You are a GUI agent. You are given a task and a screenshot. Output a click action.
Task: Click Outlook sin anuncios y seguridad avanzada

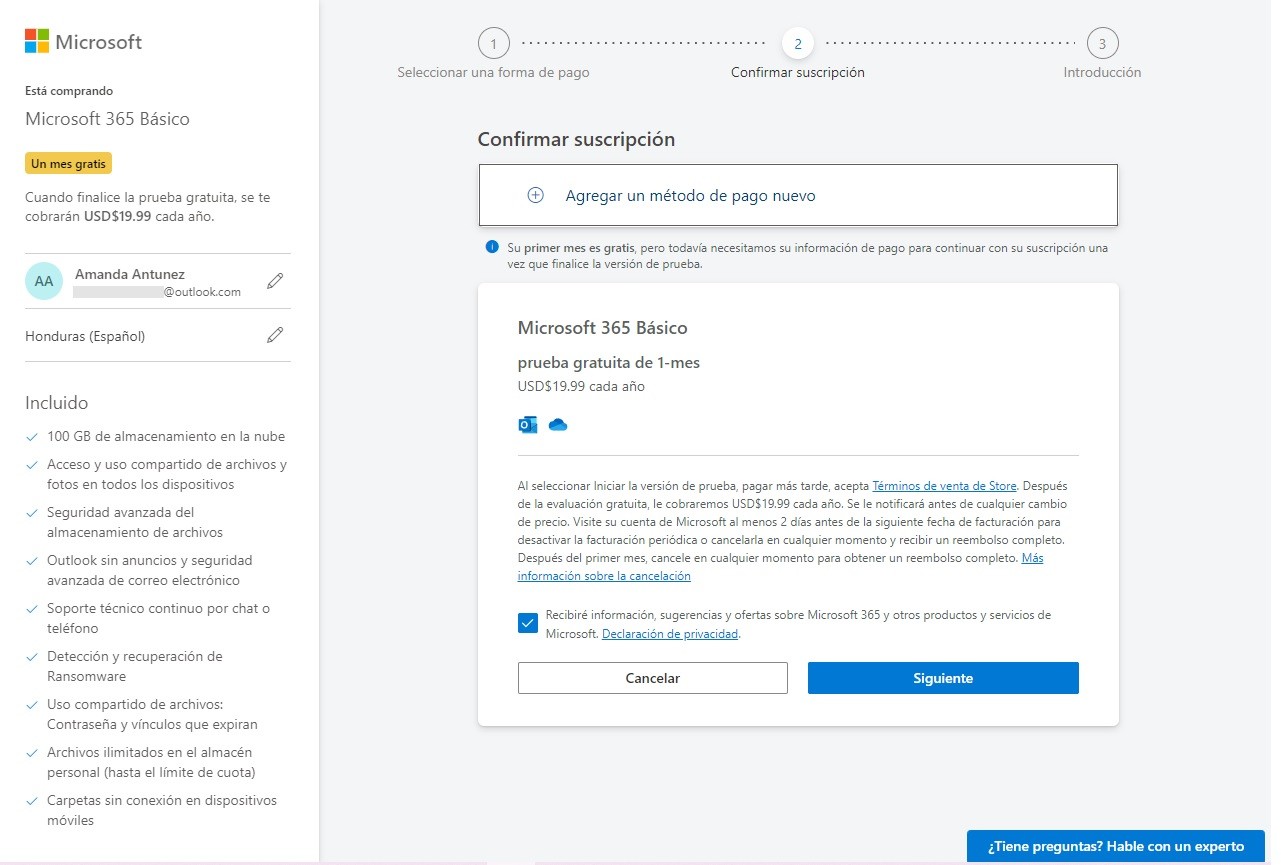point(150,571)
